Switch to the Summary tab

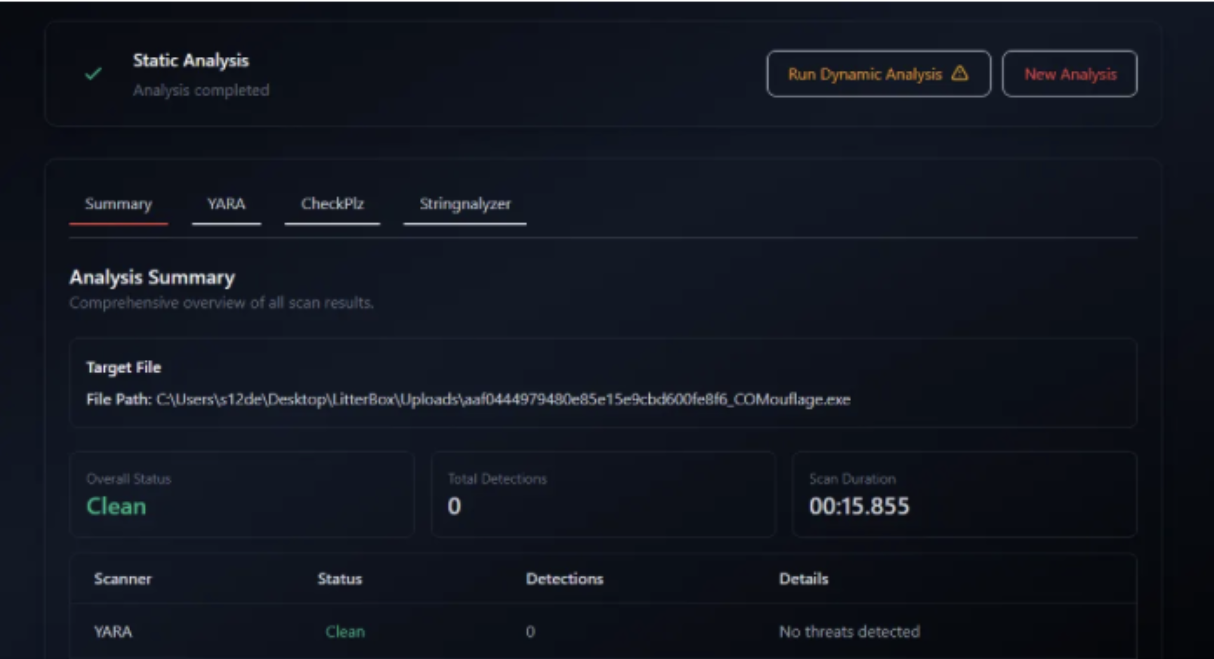pos(118,205)
